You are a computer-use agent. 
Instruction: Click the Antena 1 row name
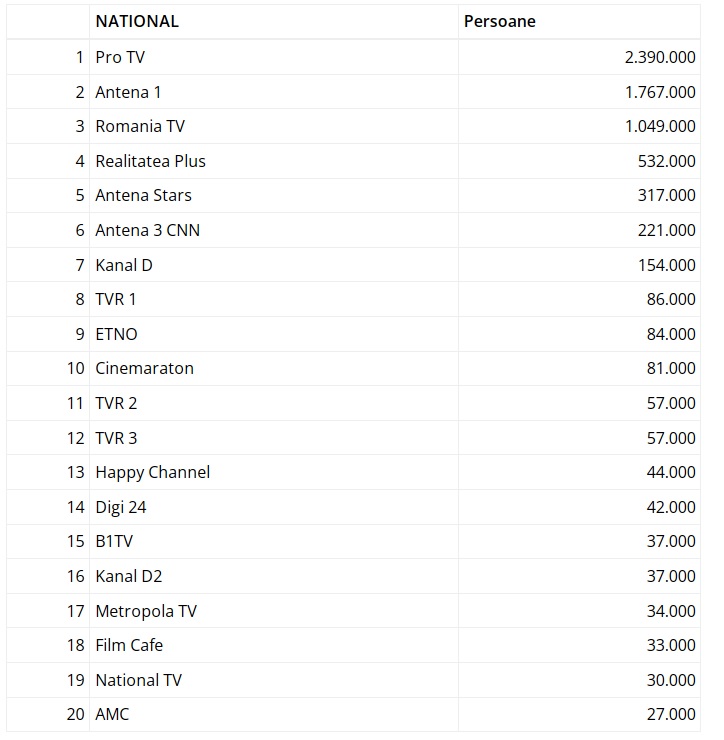point(128,92)
